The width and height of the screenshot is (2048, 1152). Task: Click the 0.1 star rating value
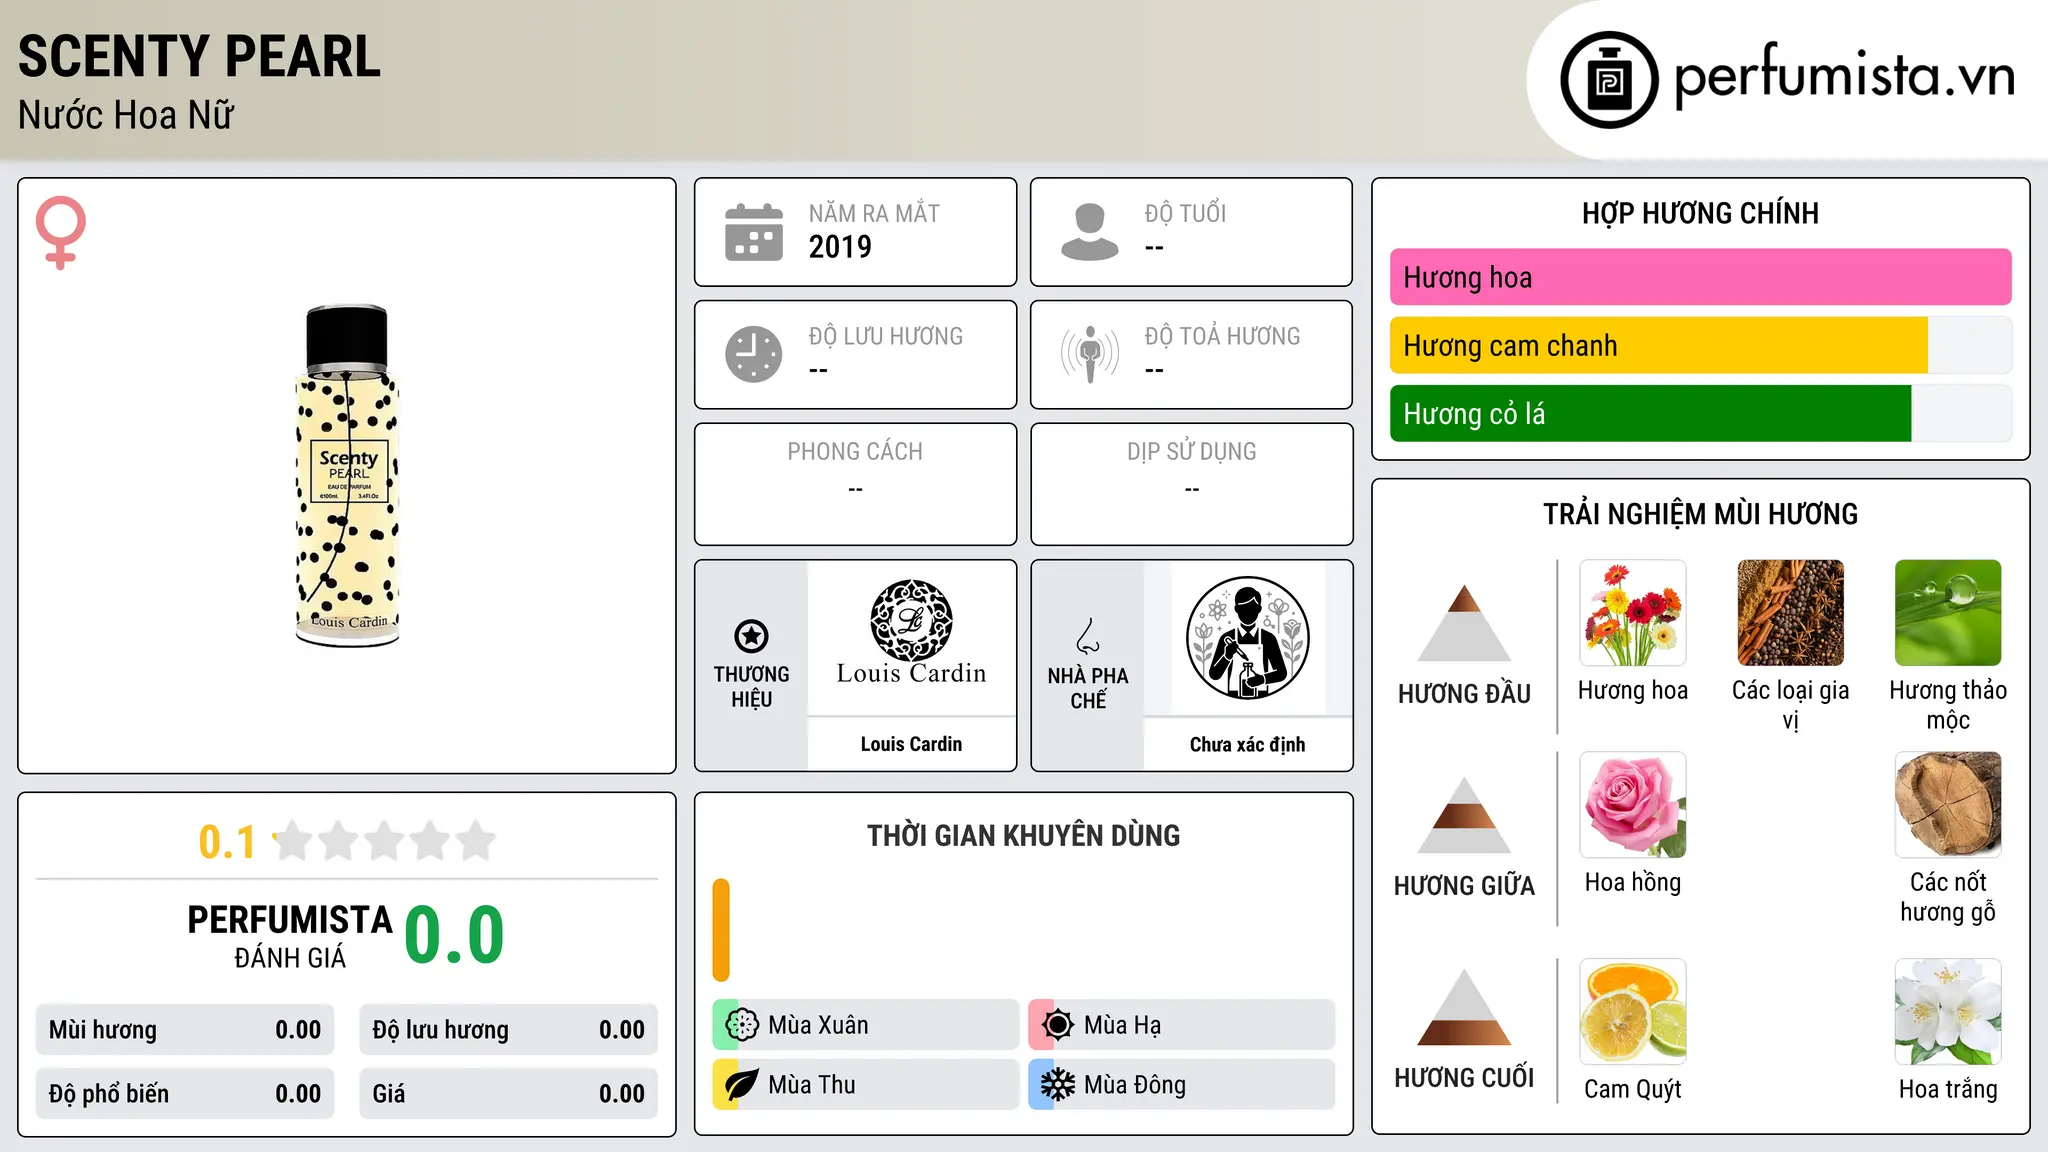pos(227,841)
